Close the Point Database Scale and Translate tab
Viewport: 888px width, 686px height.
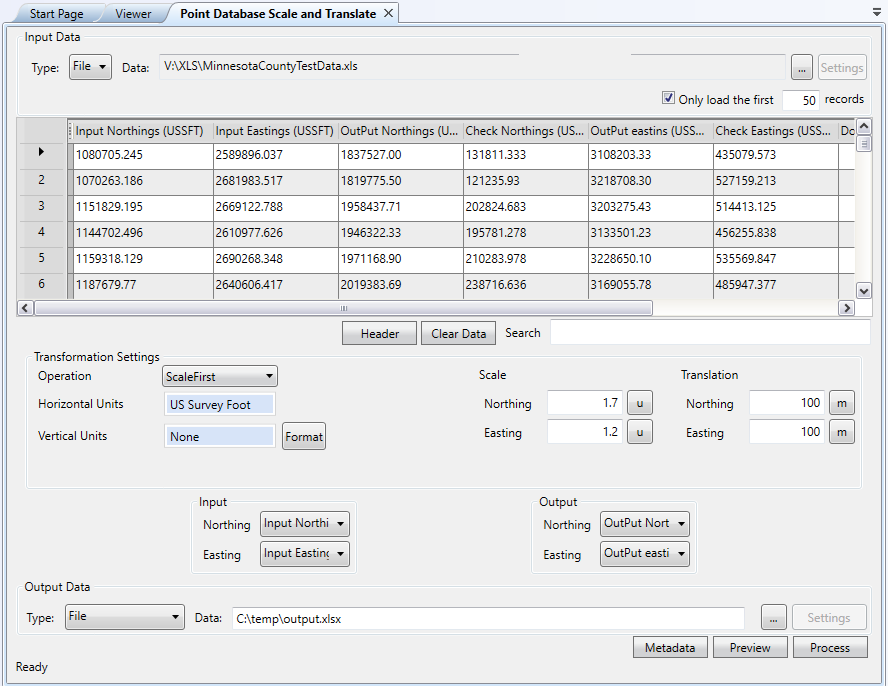389,14
